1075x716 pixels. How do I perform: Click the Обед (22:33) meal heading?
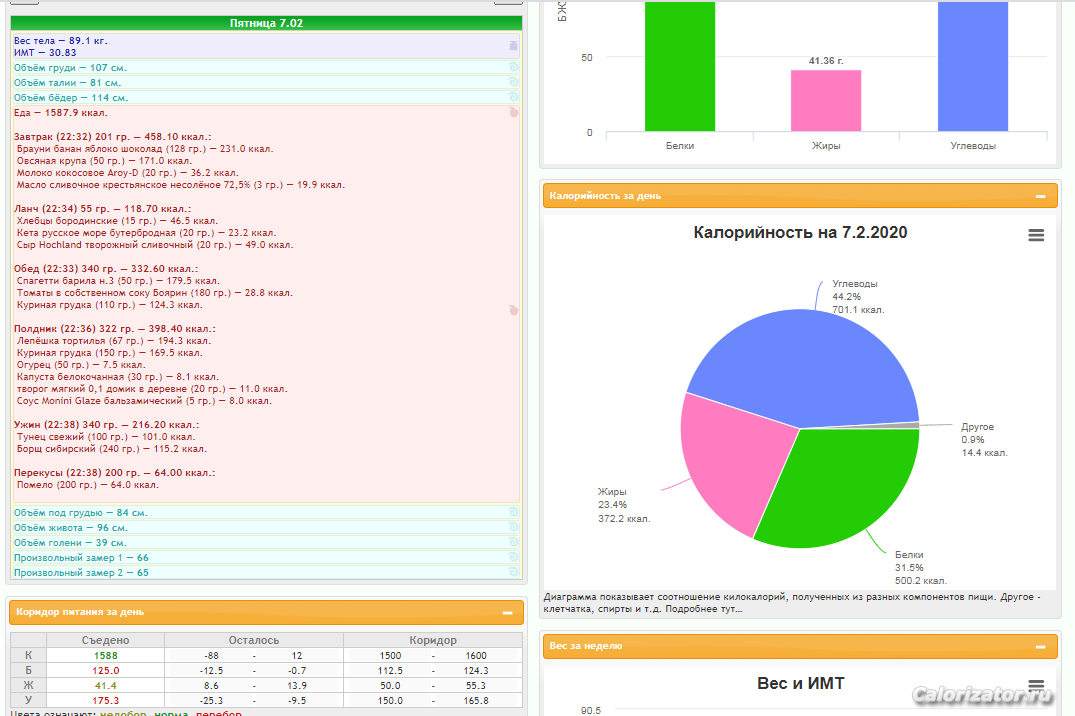[x=106, y=269]
